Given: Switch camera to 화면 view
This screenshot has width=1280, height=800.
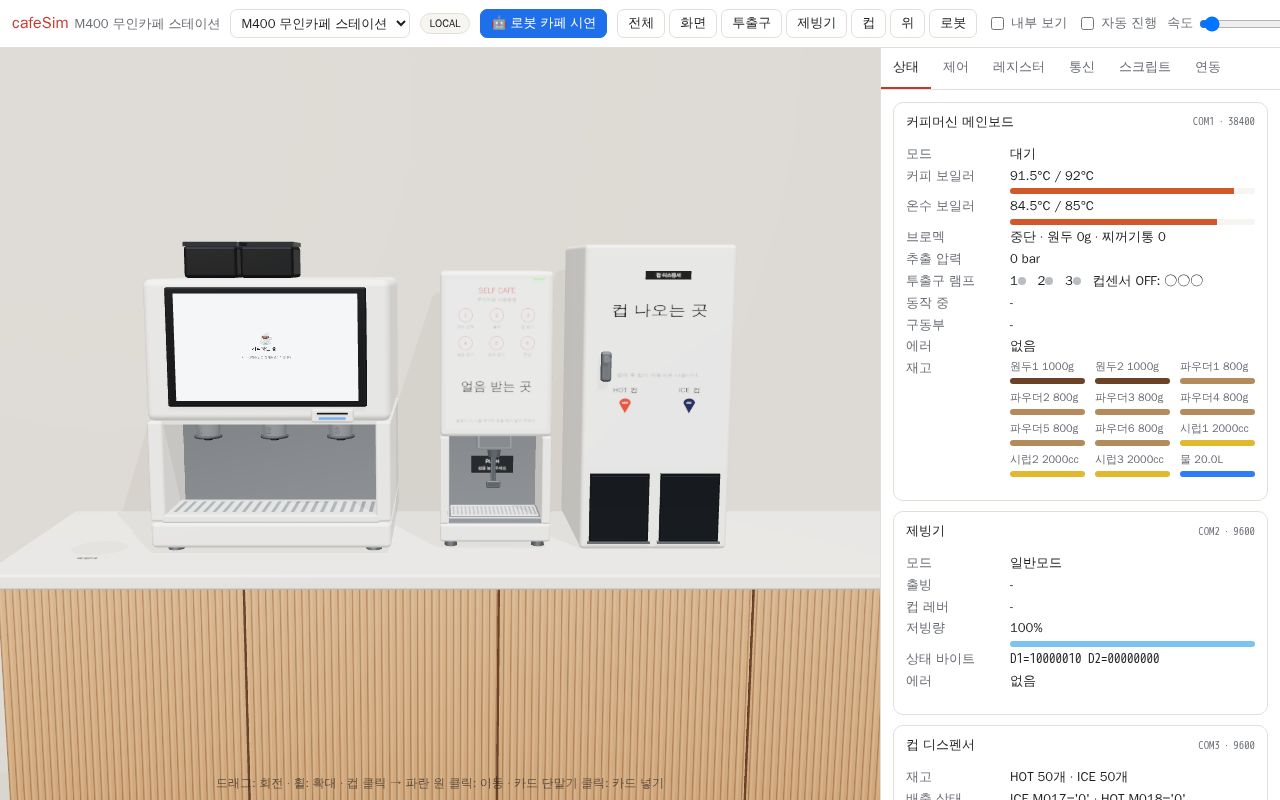Looking at the screenshot, I should tap(692, 23).
